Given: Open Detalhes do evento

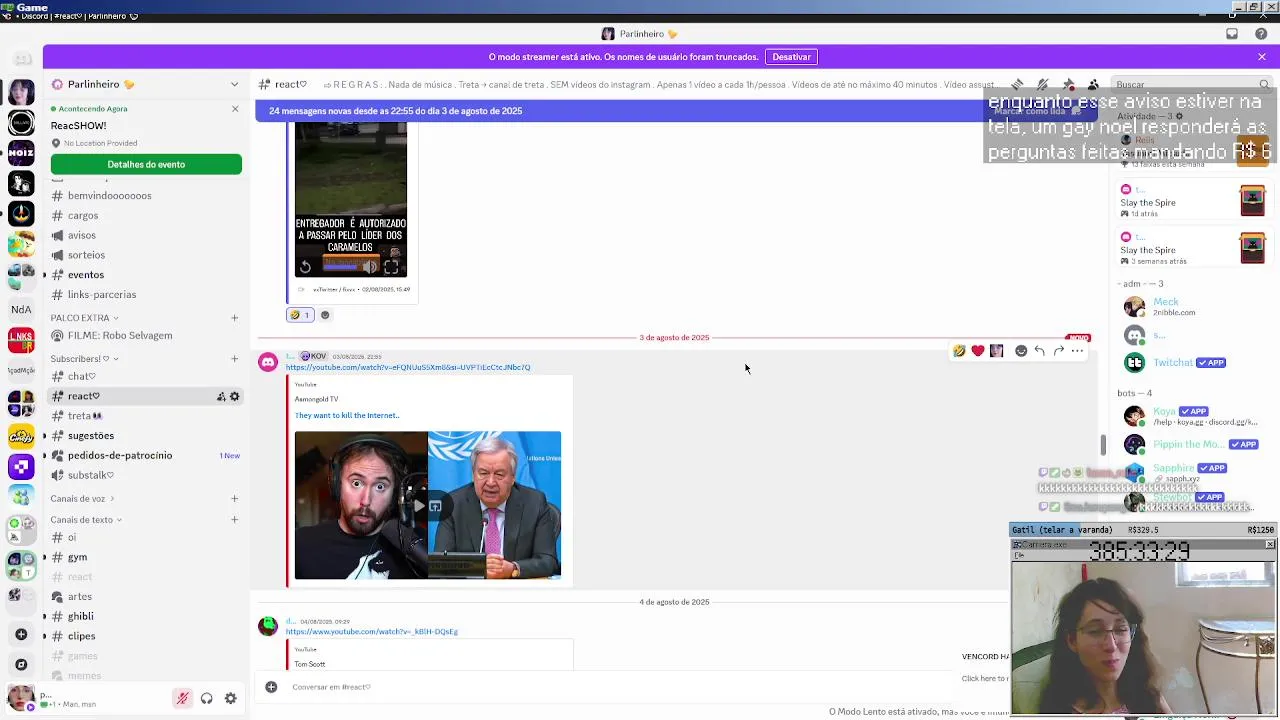Looking at the screenshot, I should coord(146,164).
